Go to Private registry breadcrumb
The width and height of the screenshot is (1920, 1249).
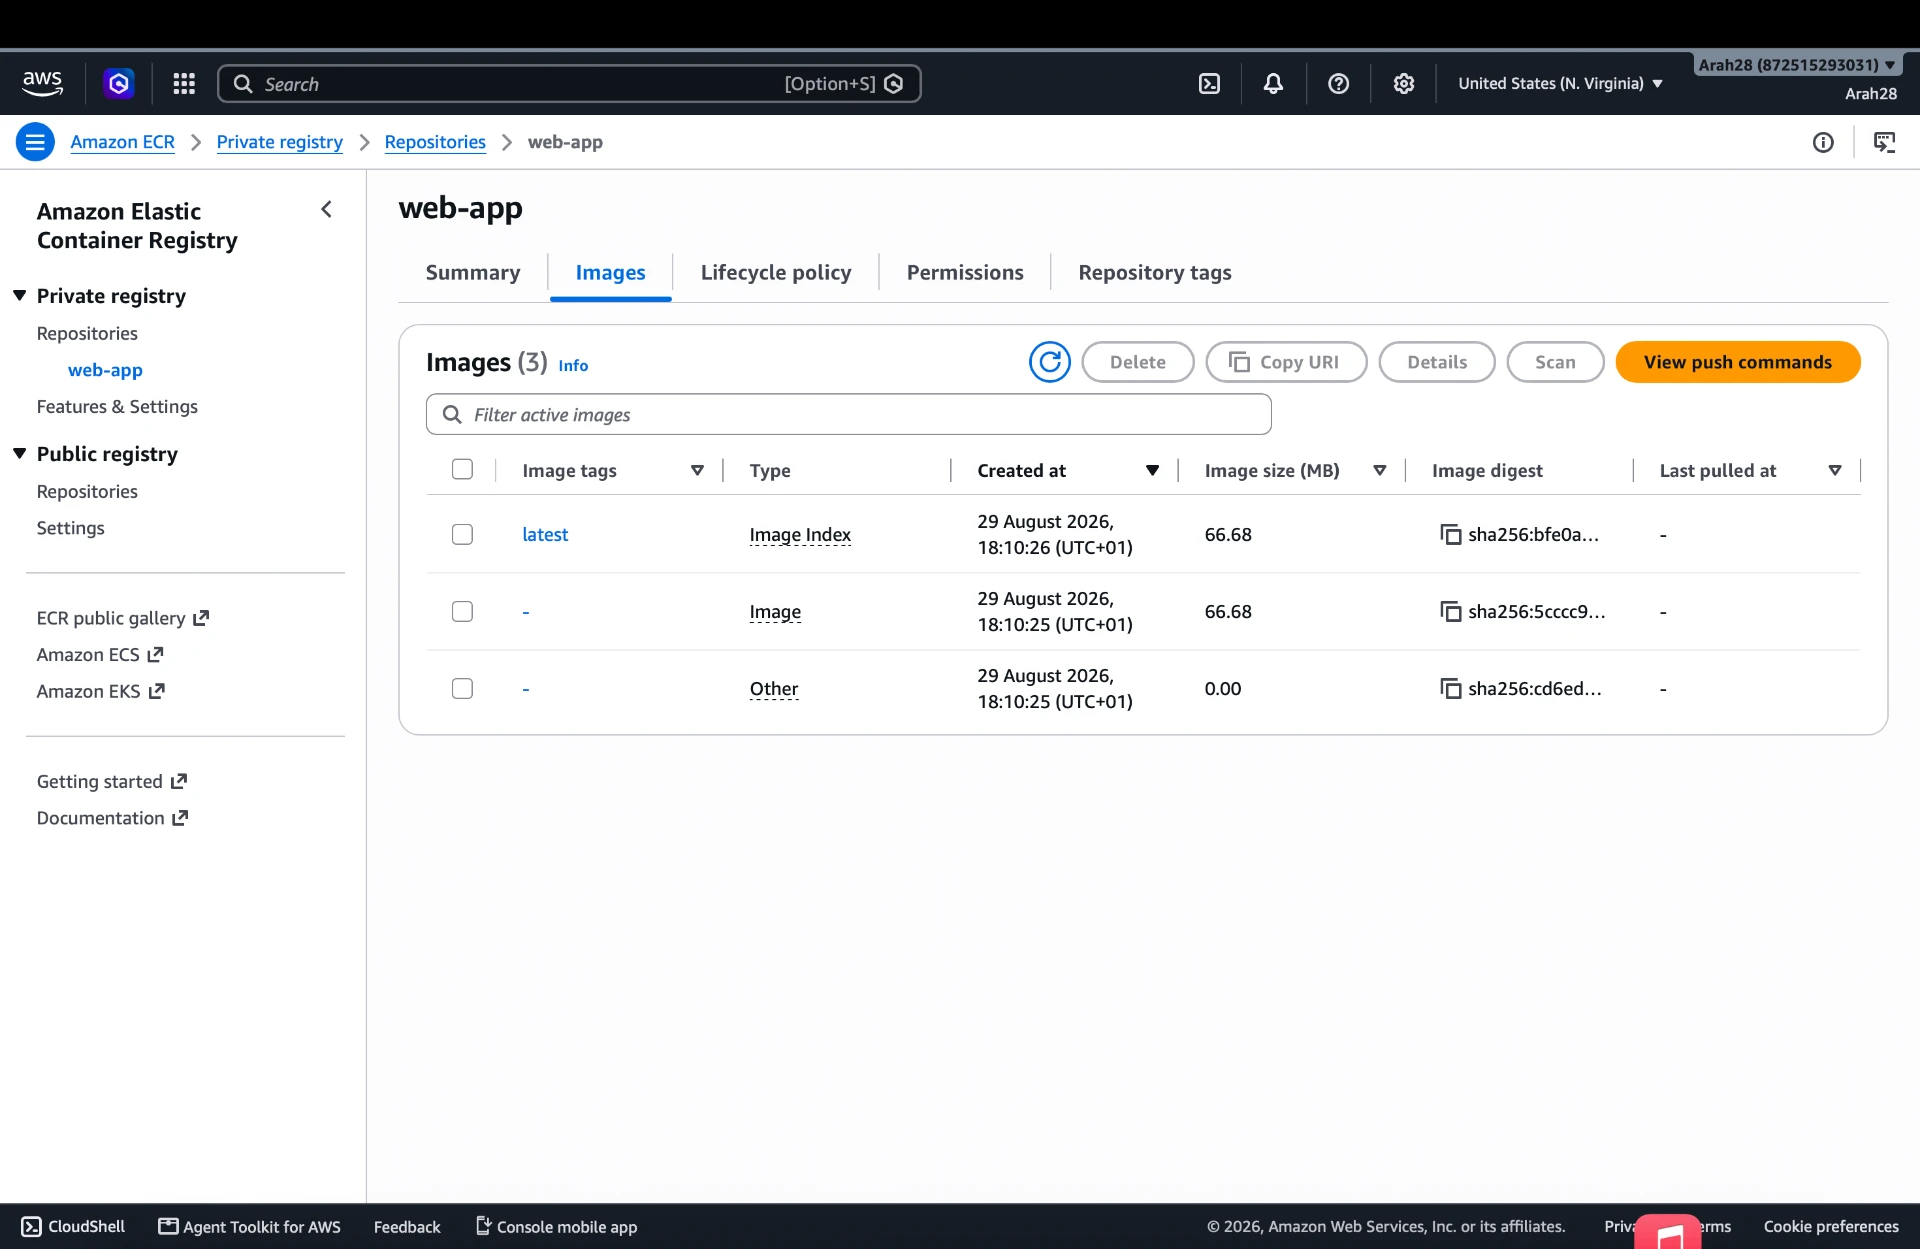[279, 142]
